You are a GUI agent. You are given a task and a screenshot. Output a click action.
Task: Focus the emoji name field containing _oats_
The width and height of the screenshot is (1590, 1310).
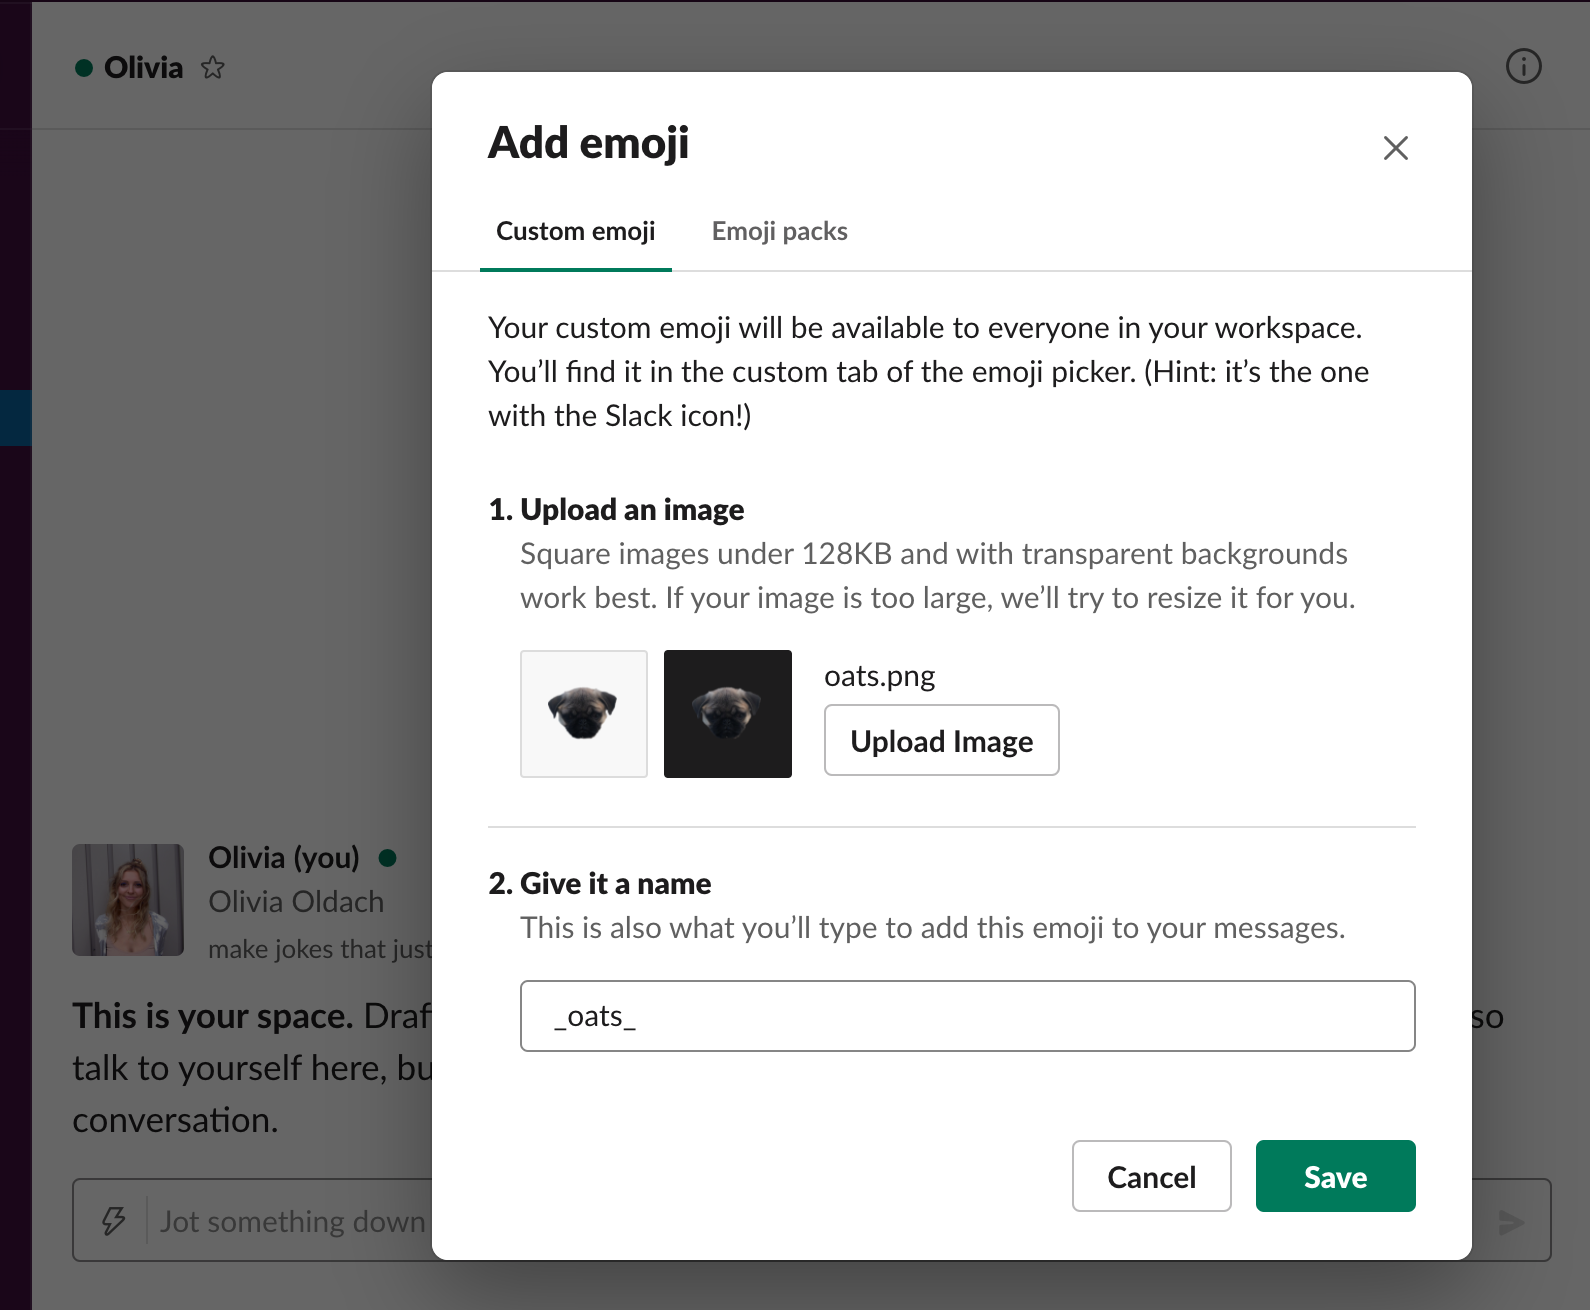click(x=967, y=1016)
